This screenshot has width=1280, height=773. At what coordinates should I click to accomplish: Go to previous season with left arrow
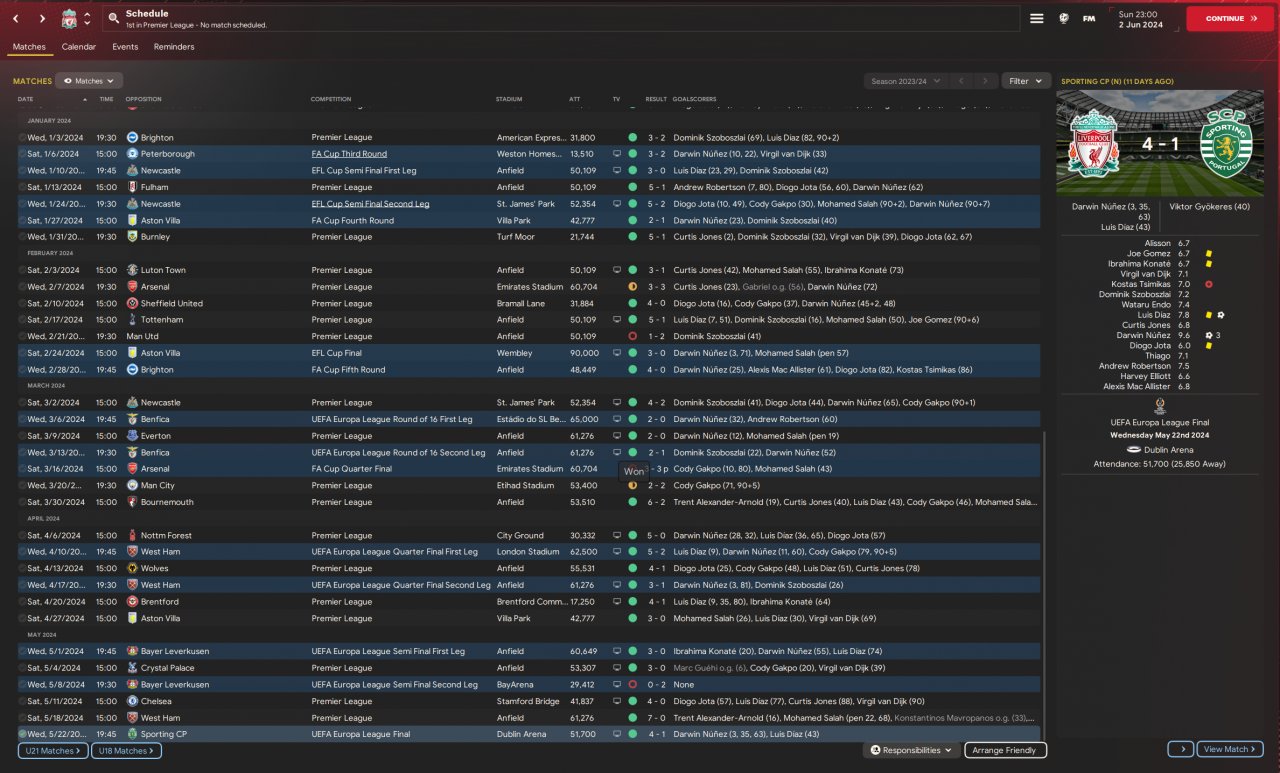coord(961,81)
